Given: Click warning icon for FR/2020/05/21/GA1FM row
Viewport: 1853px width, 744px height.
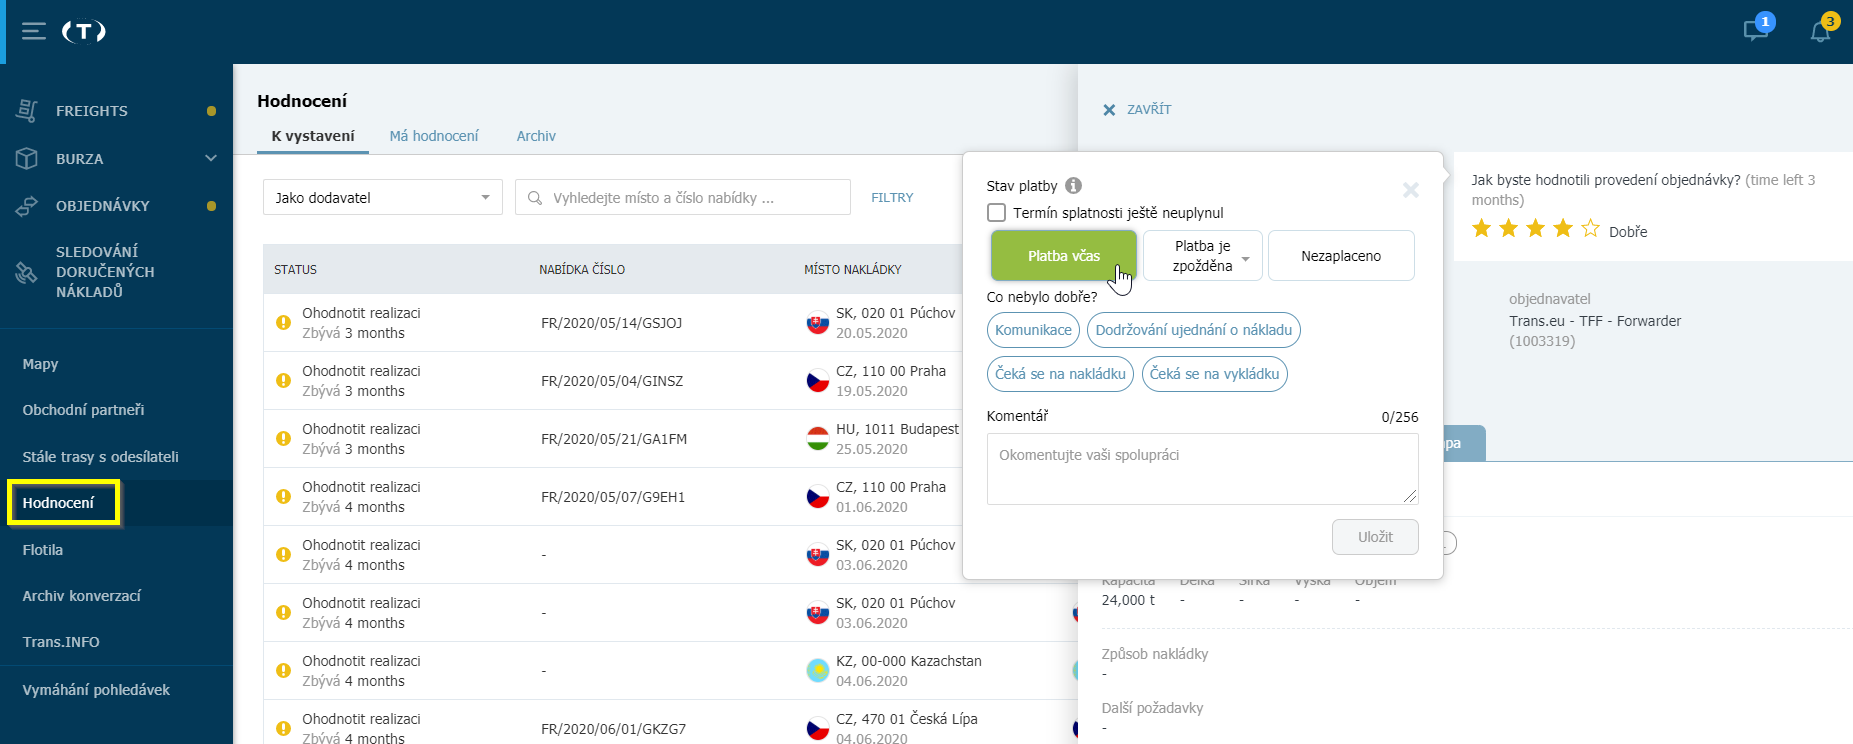Looking at the screenshot, I should [x=283, y=439].
